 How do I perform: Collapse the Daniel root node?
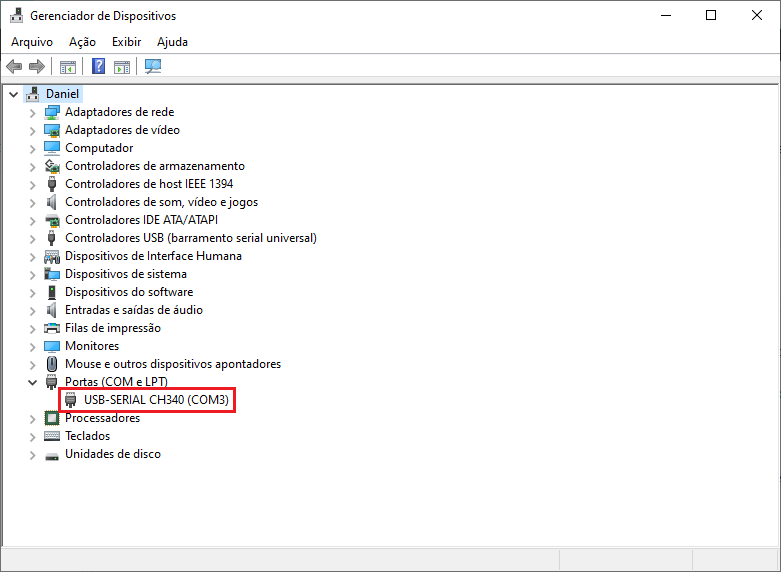click(x=13, y=94)
